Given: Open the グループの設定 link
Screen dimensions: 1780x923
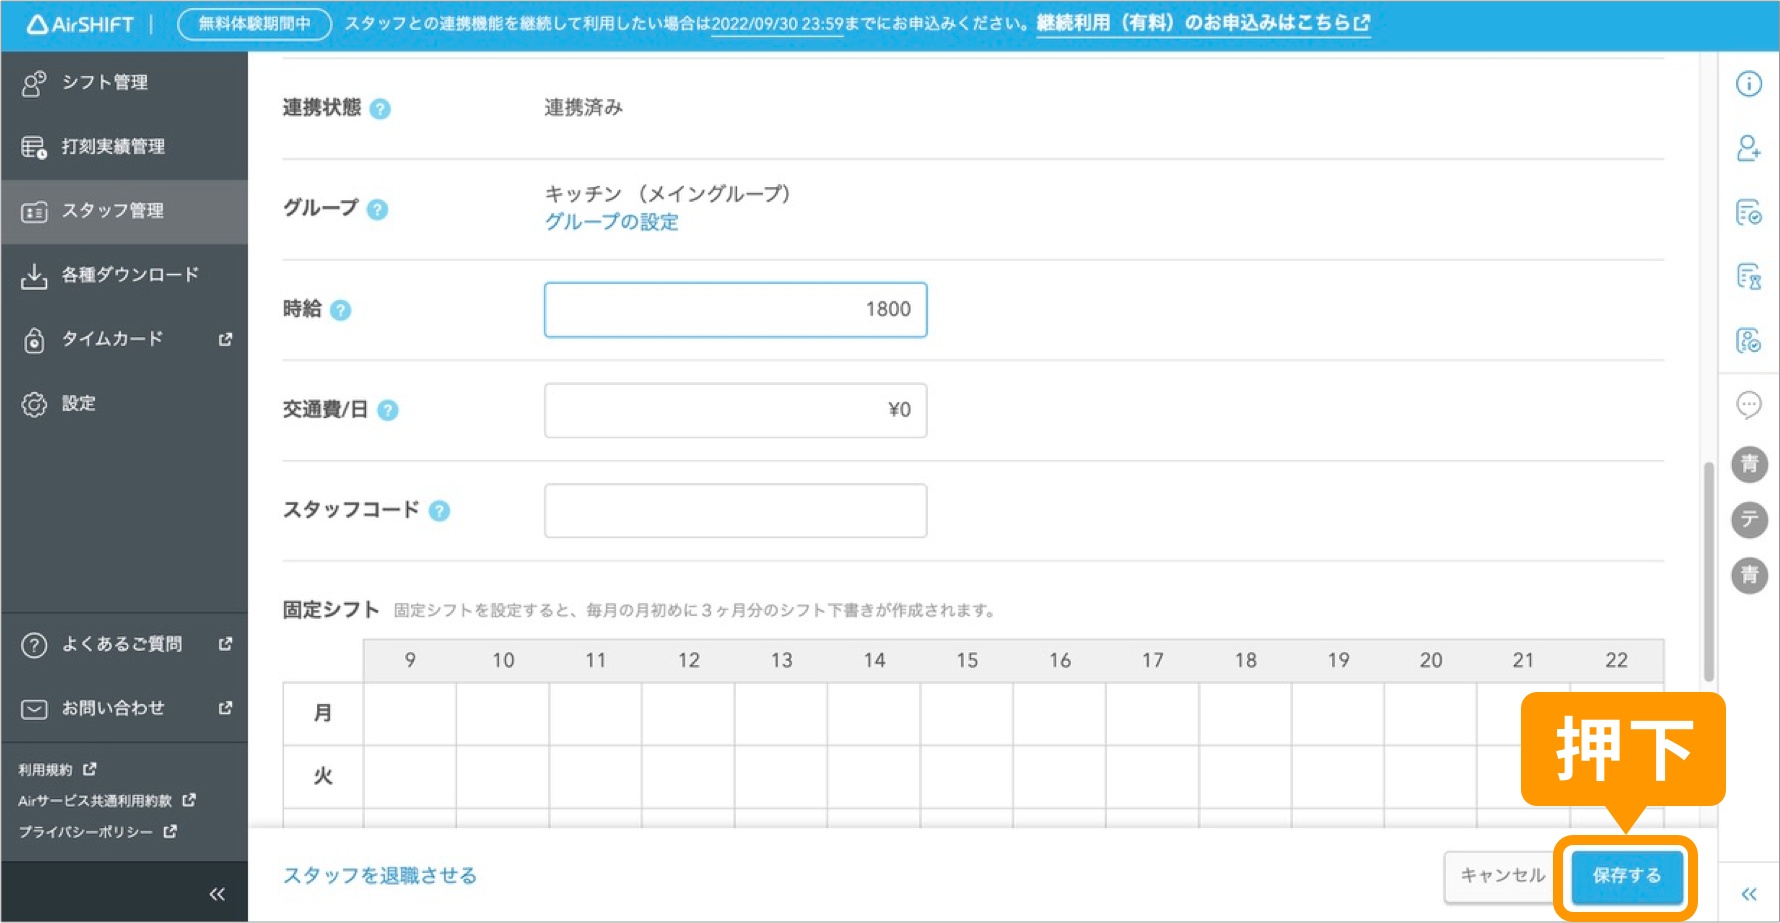Looking at the screenshot, I should [x=611, y=222].
